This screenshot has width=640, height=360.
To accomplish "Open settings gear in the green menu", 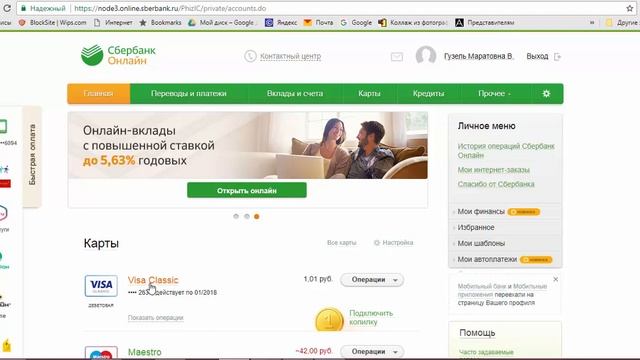I will pos(546,93).
